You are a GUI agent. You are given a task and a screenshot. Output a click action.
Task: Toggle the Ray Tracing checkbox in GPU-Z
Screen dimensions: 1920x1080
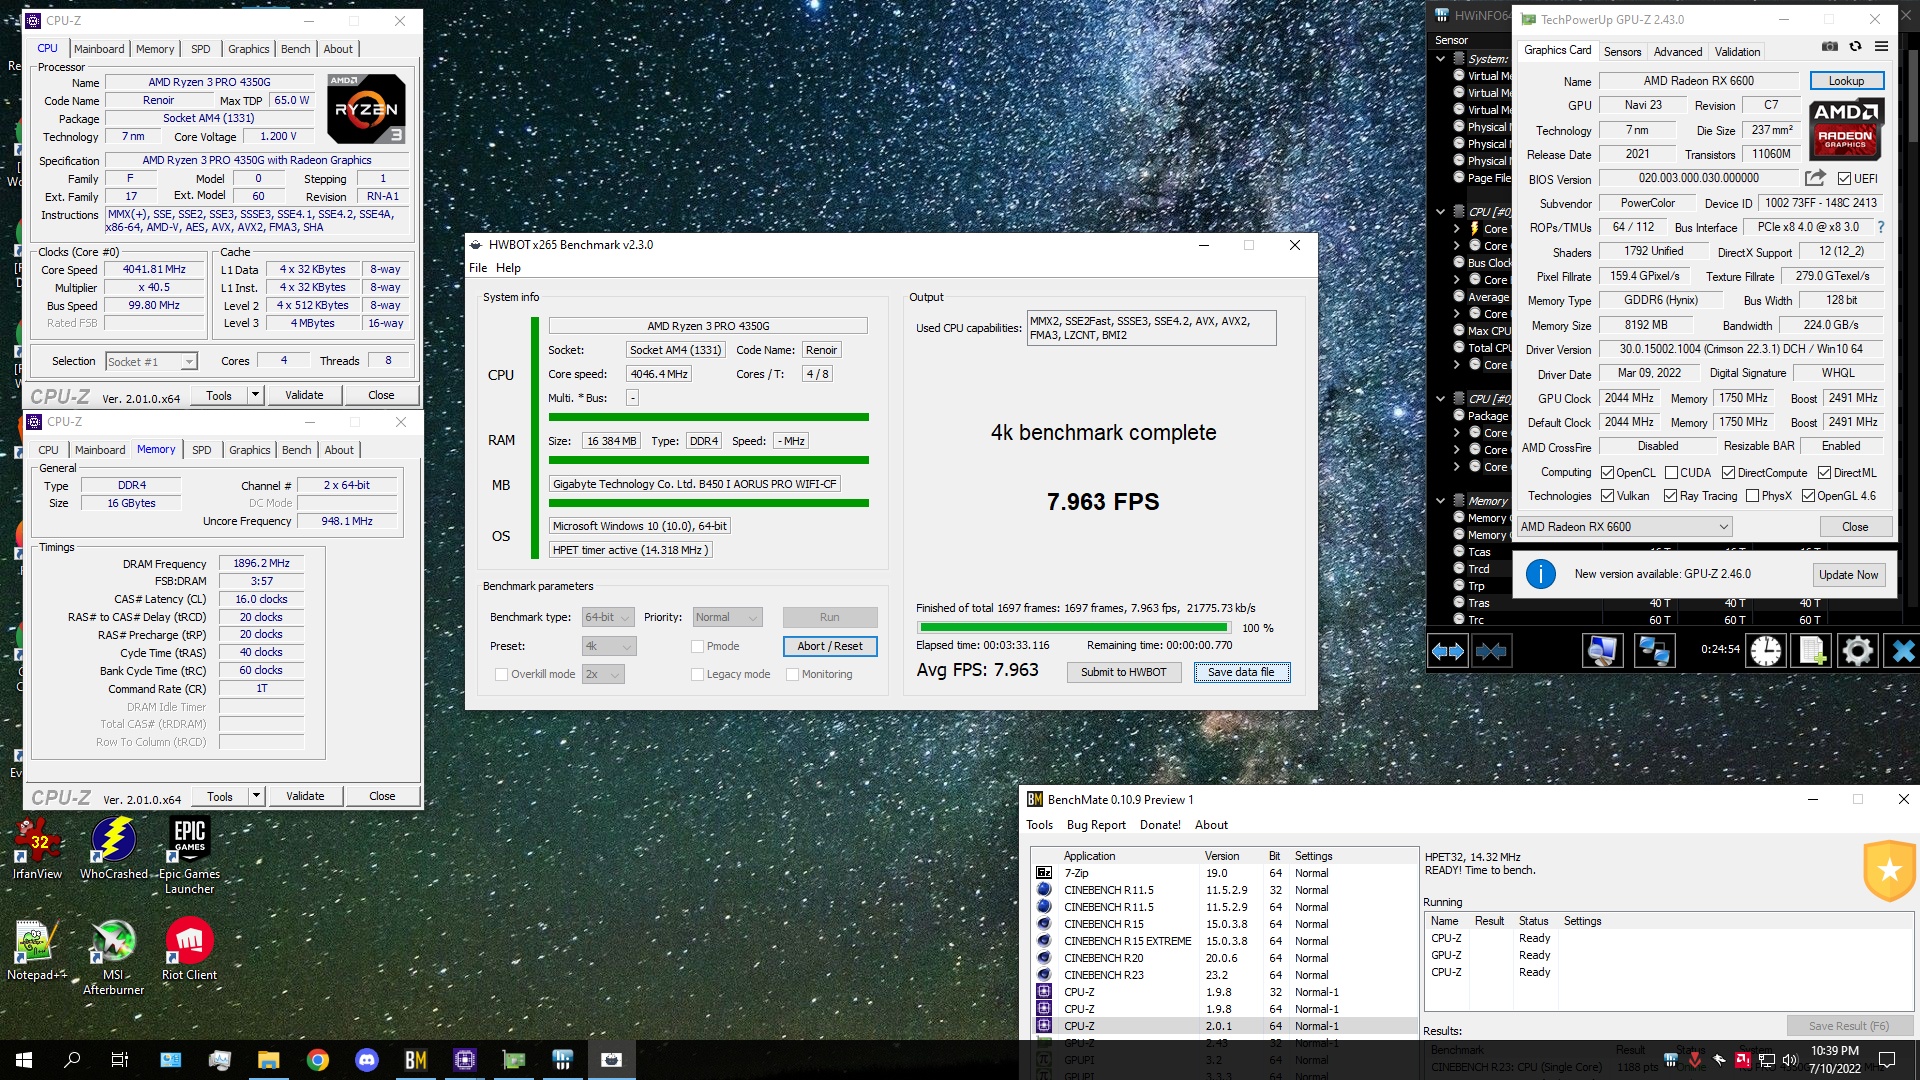pyautogui.click(x=1670, y=496)
